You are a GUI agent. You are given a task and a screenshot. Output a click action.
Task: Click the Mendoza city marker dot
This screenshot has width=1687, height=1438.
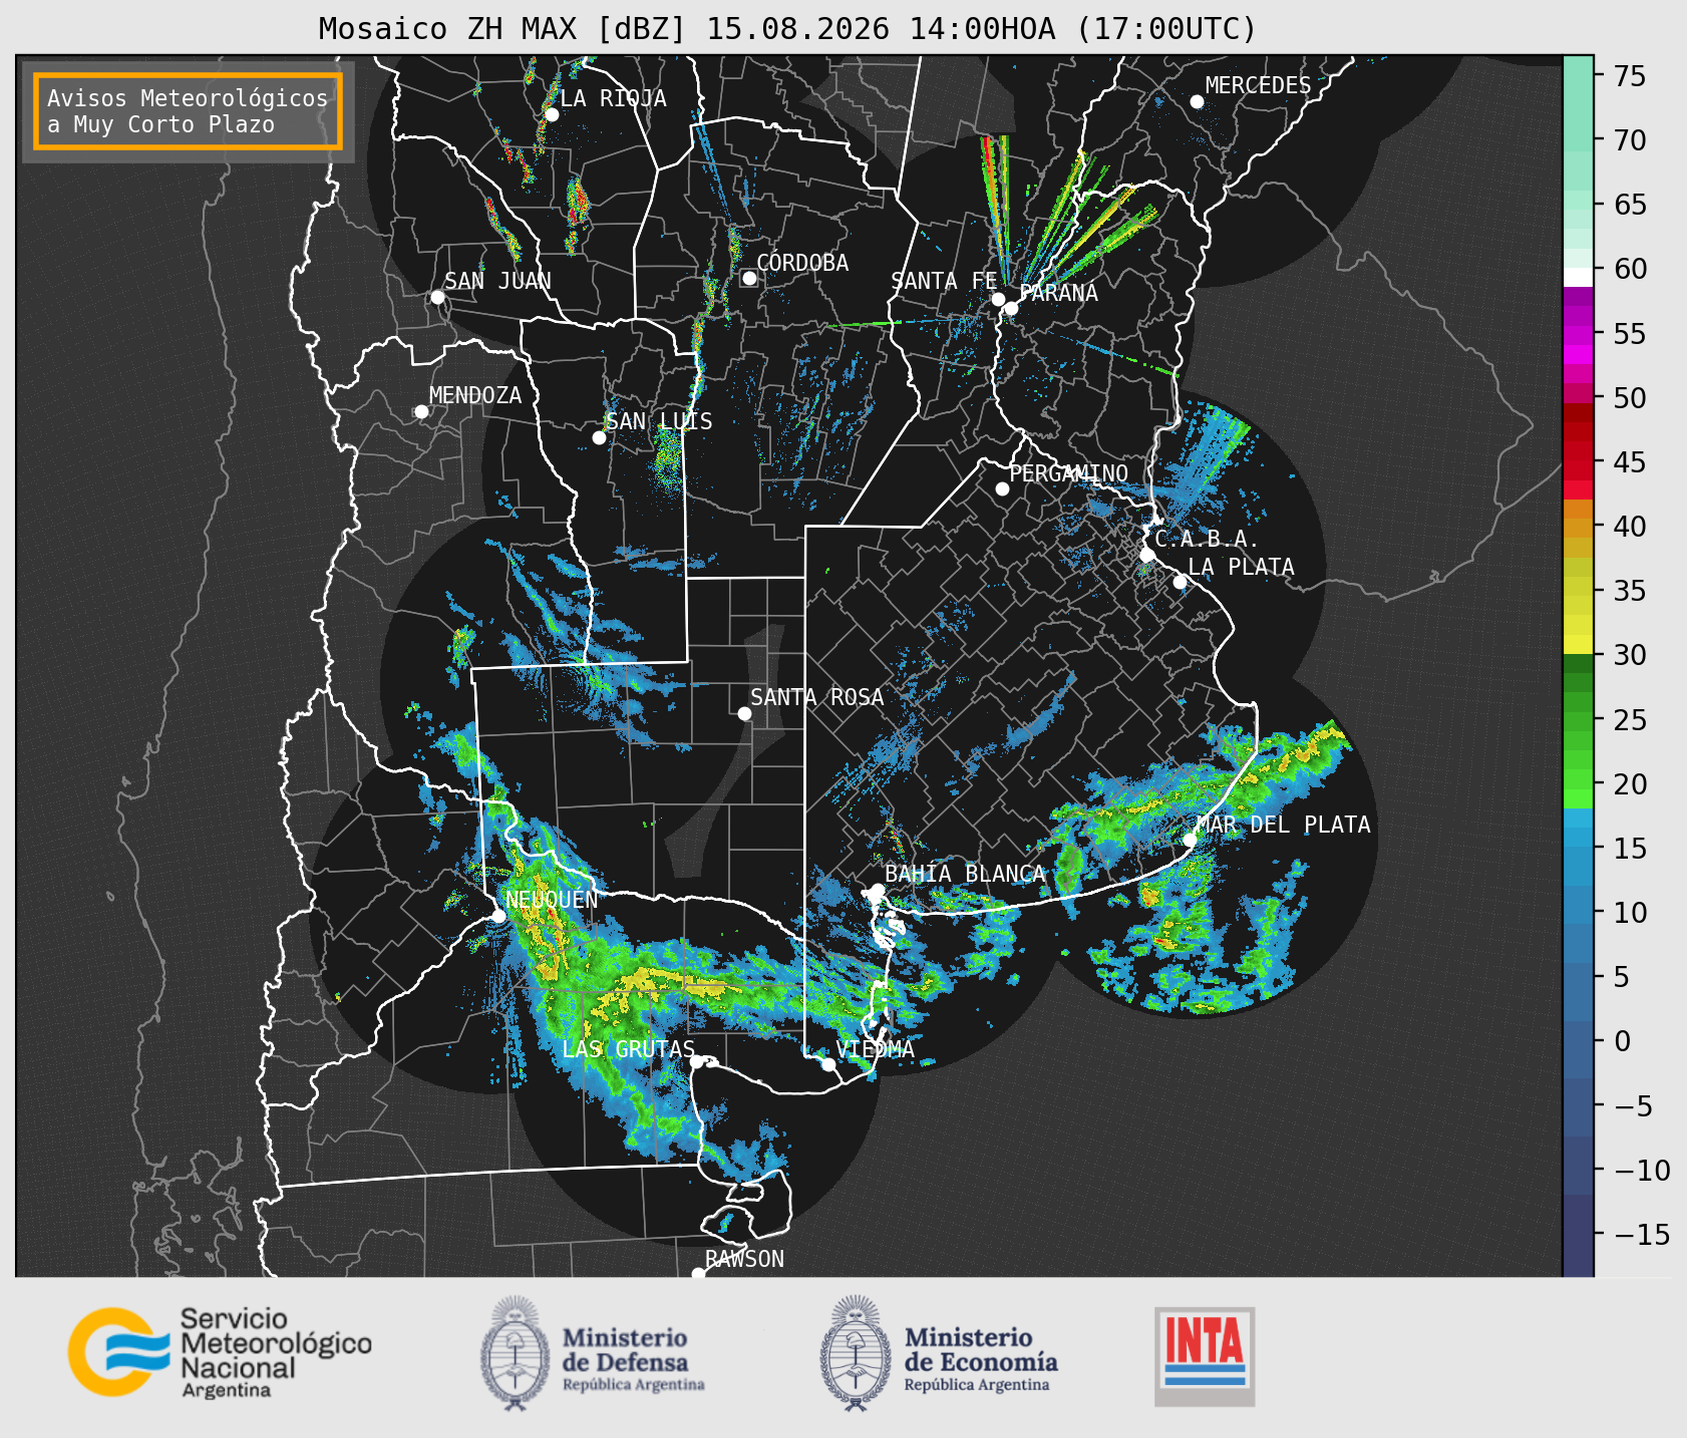[421, 412]
